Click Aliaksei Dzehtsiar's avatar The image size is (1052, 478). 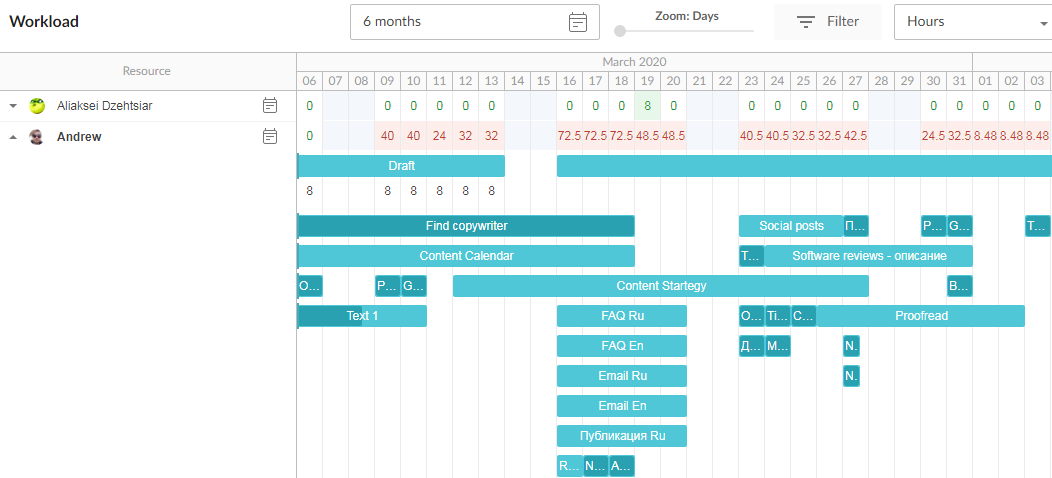(37, 106)
